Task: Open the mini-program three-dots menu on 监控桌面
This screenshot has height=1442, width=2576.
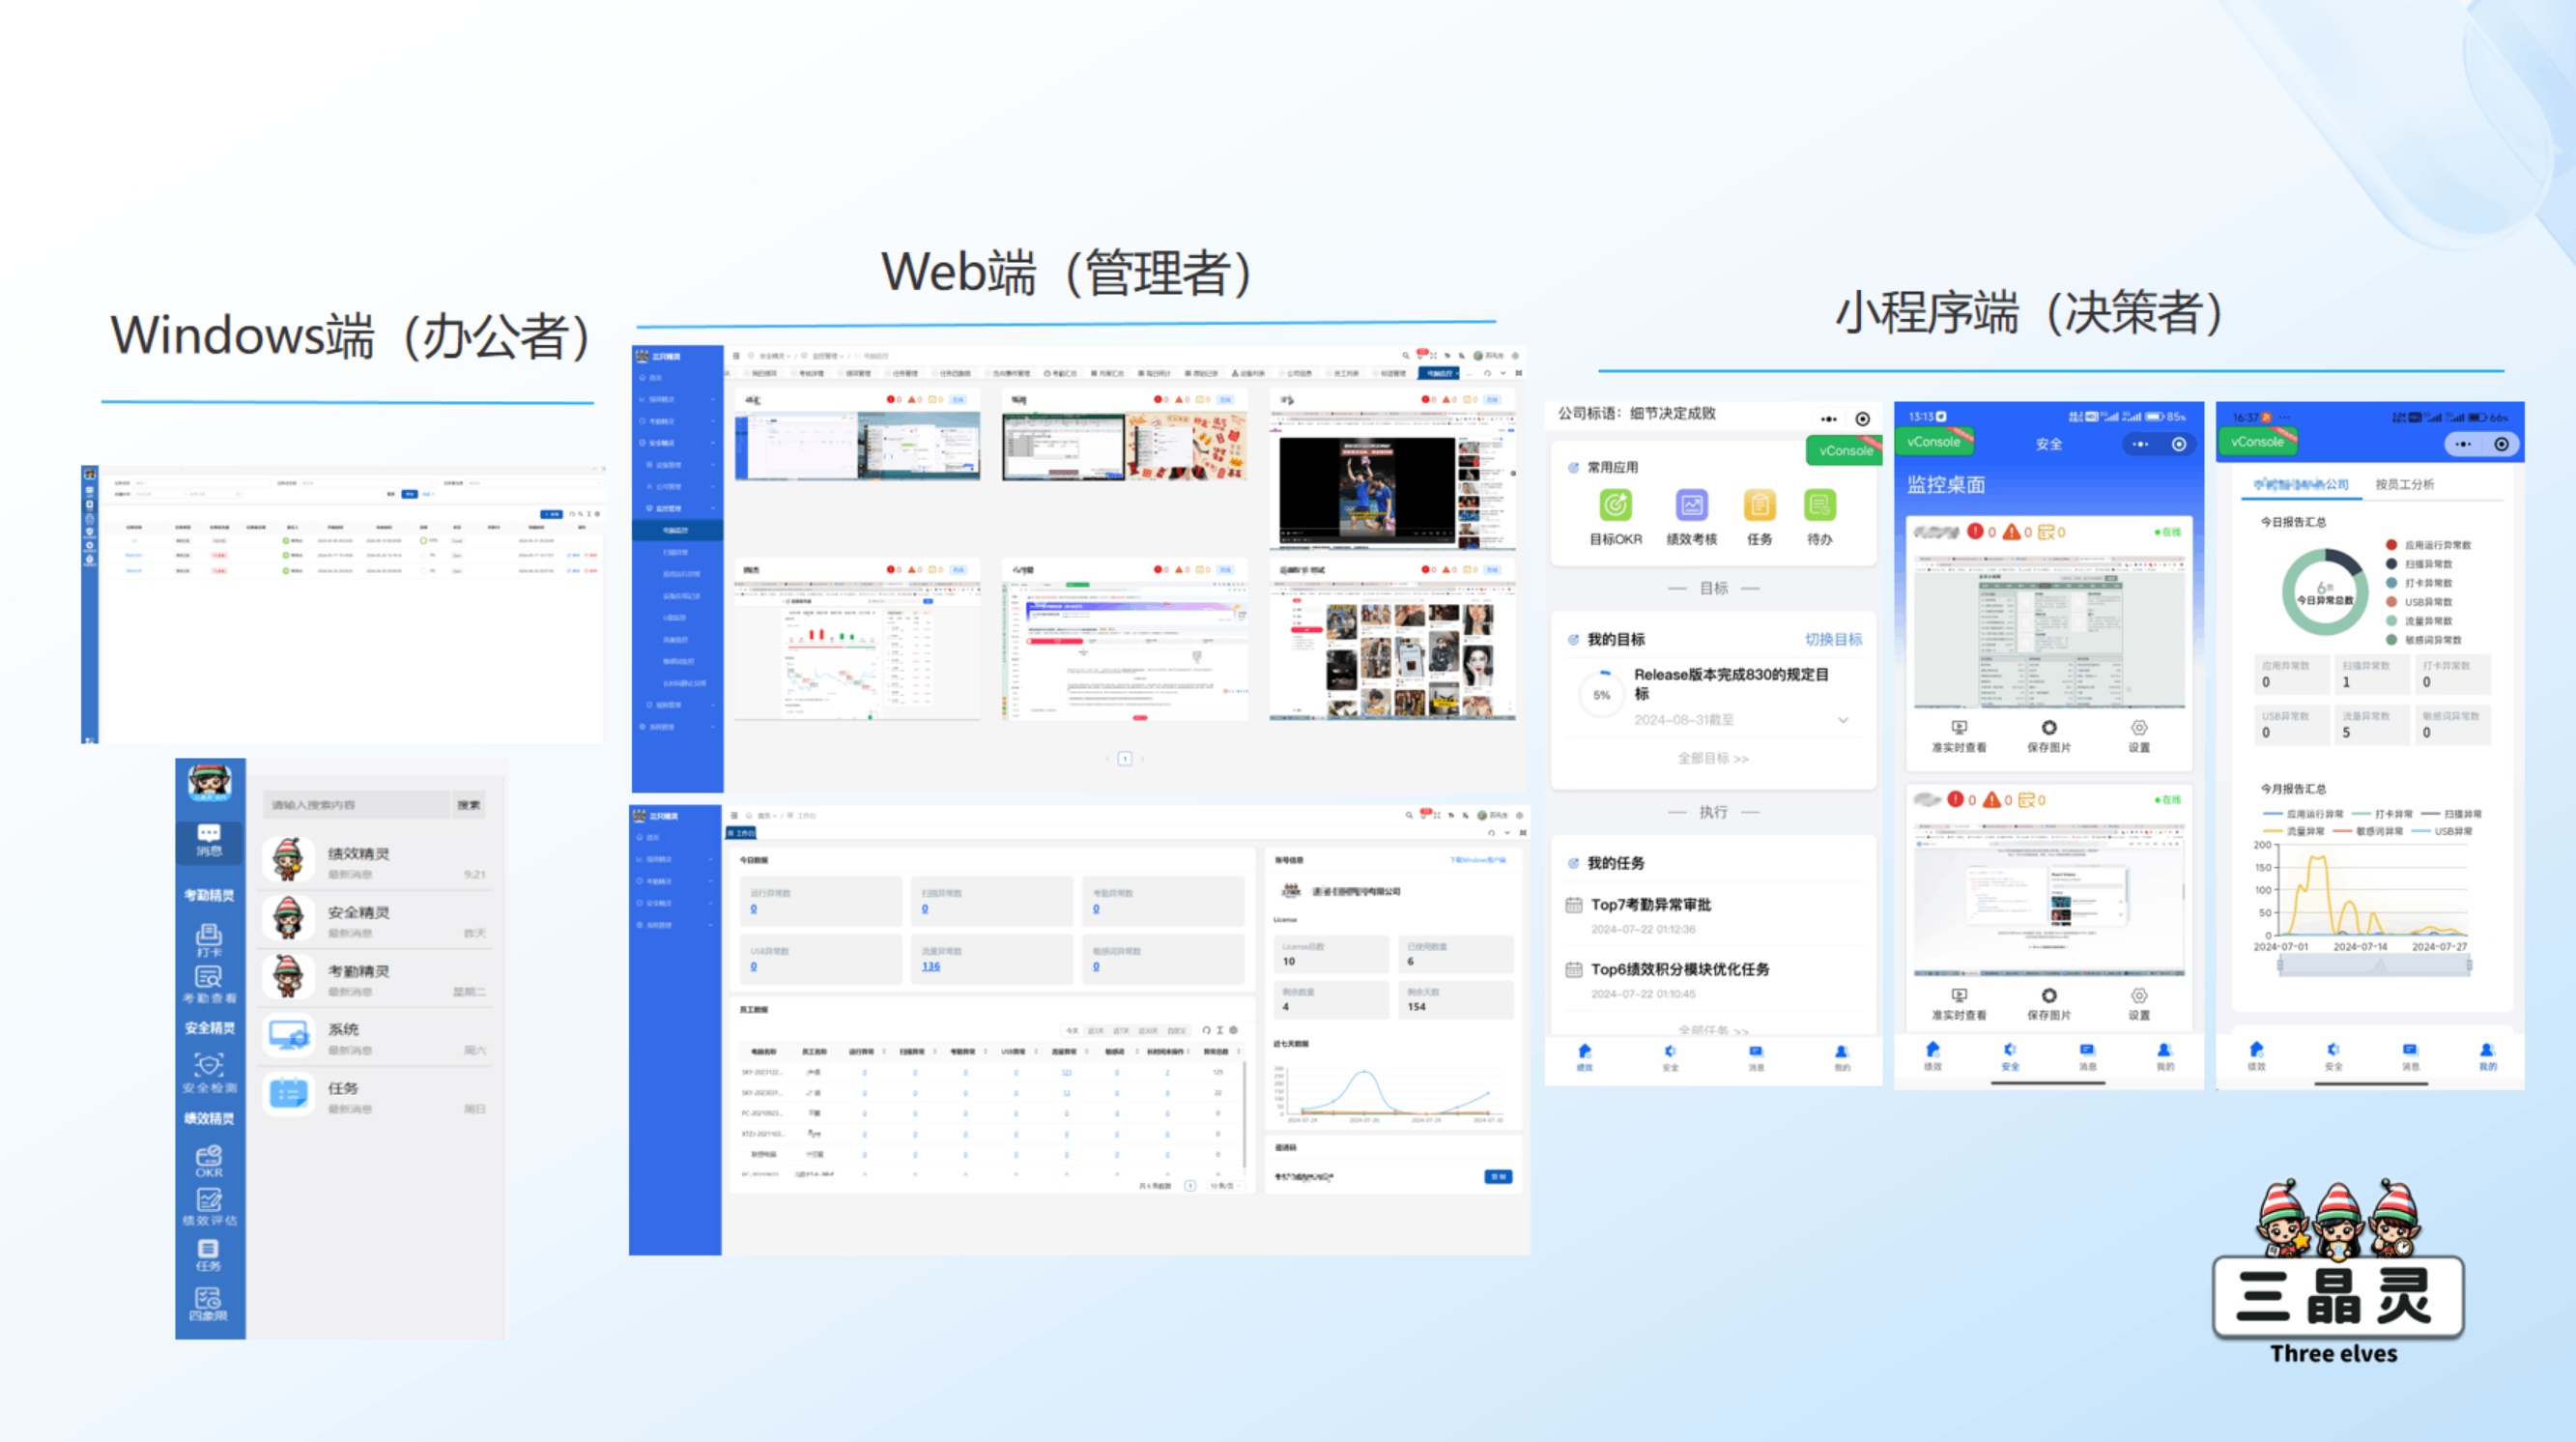Action: click(2140, 444)
